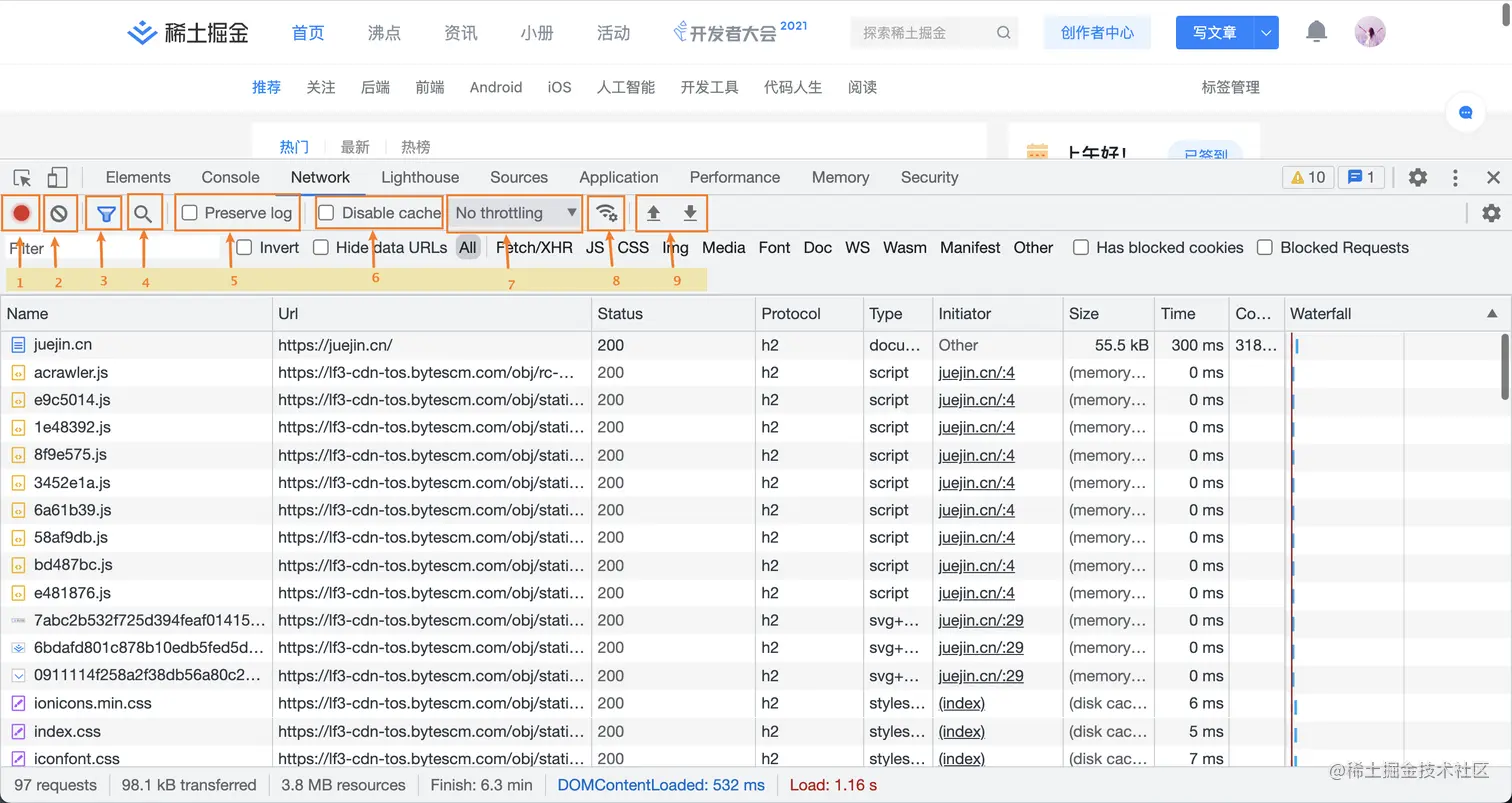Open network search magnifier in DevTools toolbar
The image size is (1512, 803).
coord(143,213)
